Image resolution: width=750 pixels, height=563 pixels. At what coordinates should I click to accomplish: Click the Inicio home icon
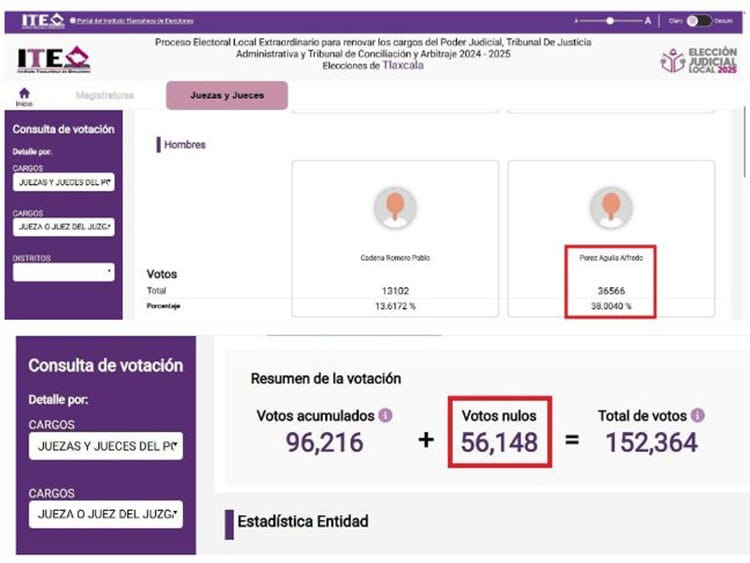click(x=24, y=93)
